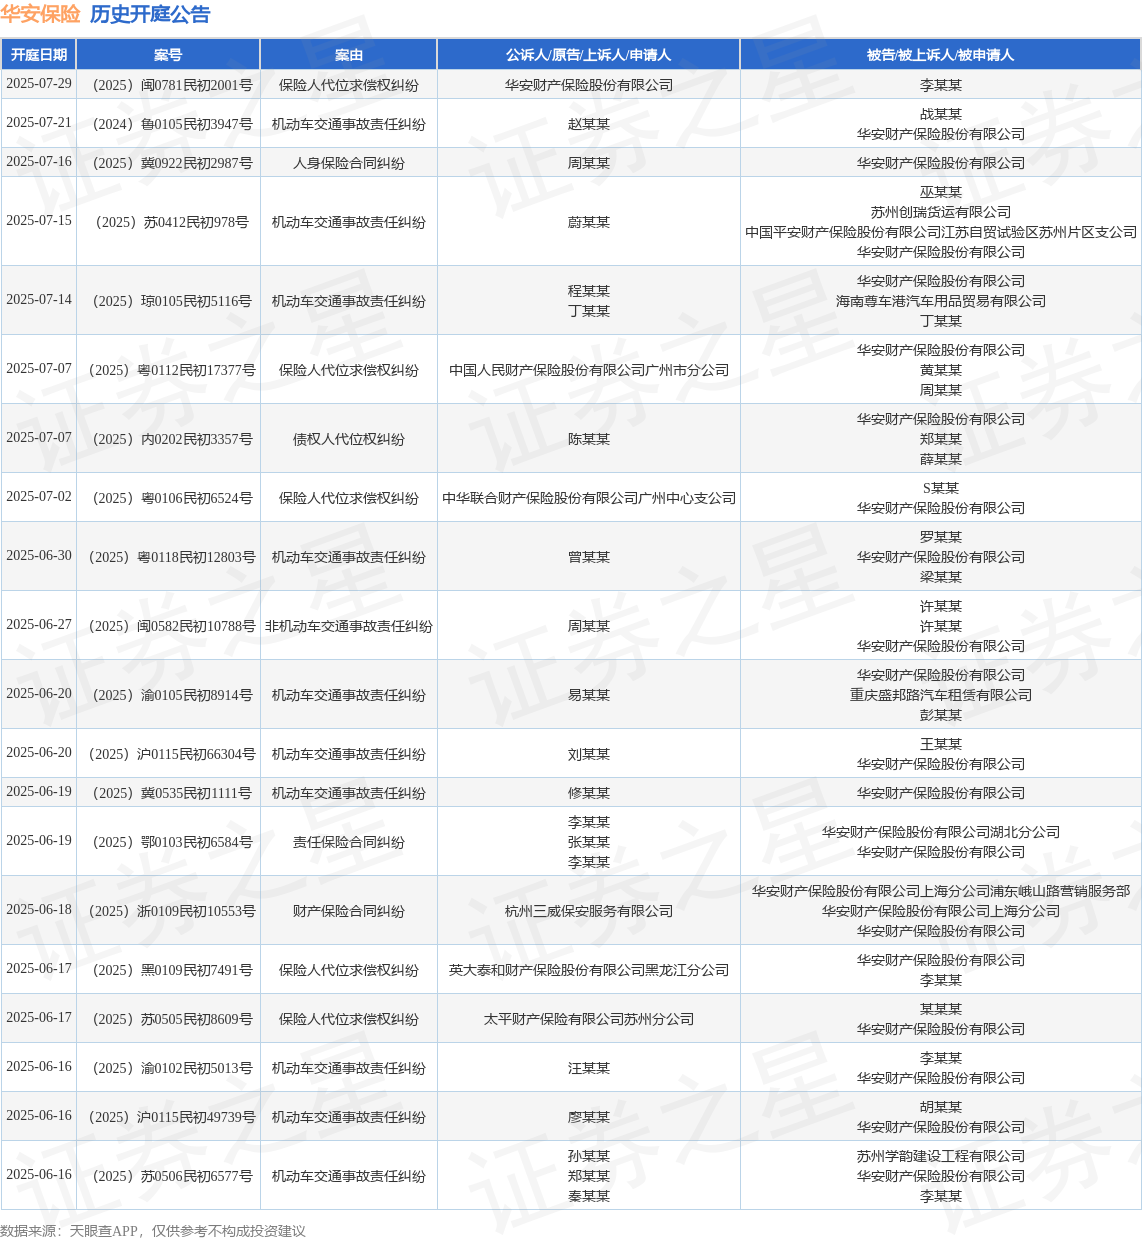Click plaintiff cell 蔚某某
Viewport: 1142px width, 1240px height.
[x=589, y=222]
